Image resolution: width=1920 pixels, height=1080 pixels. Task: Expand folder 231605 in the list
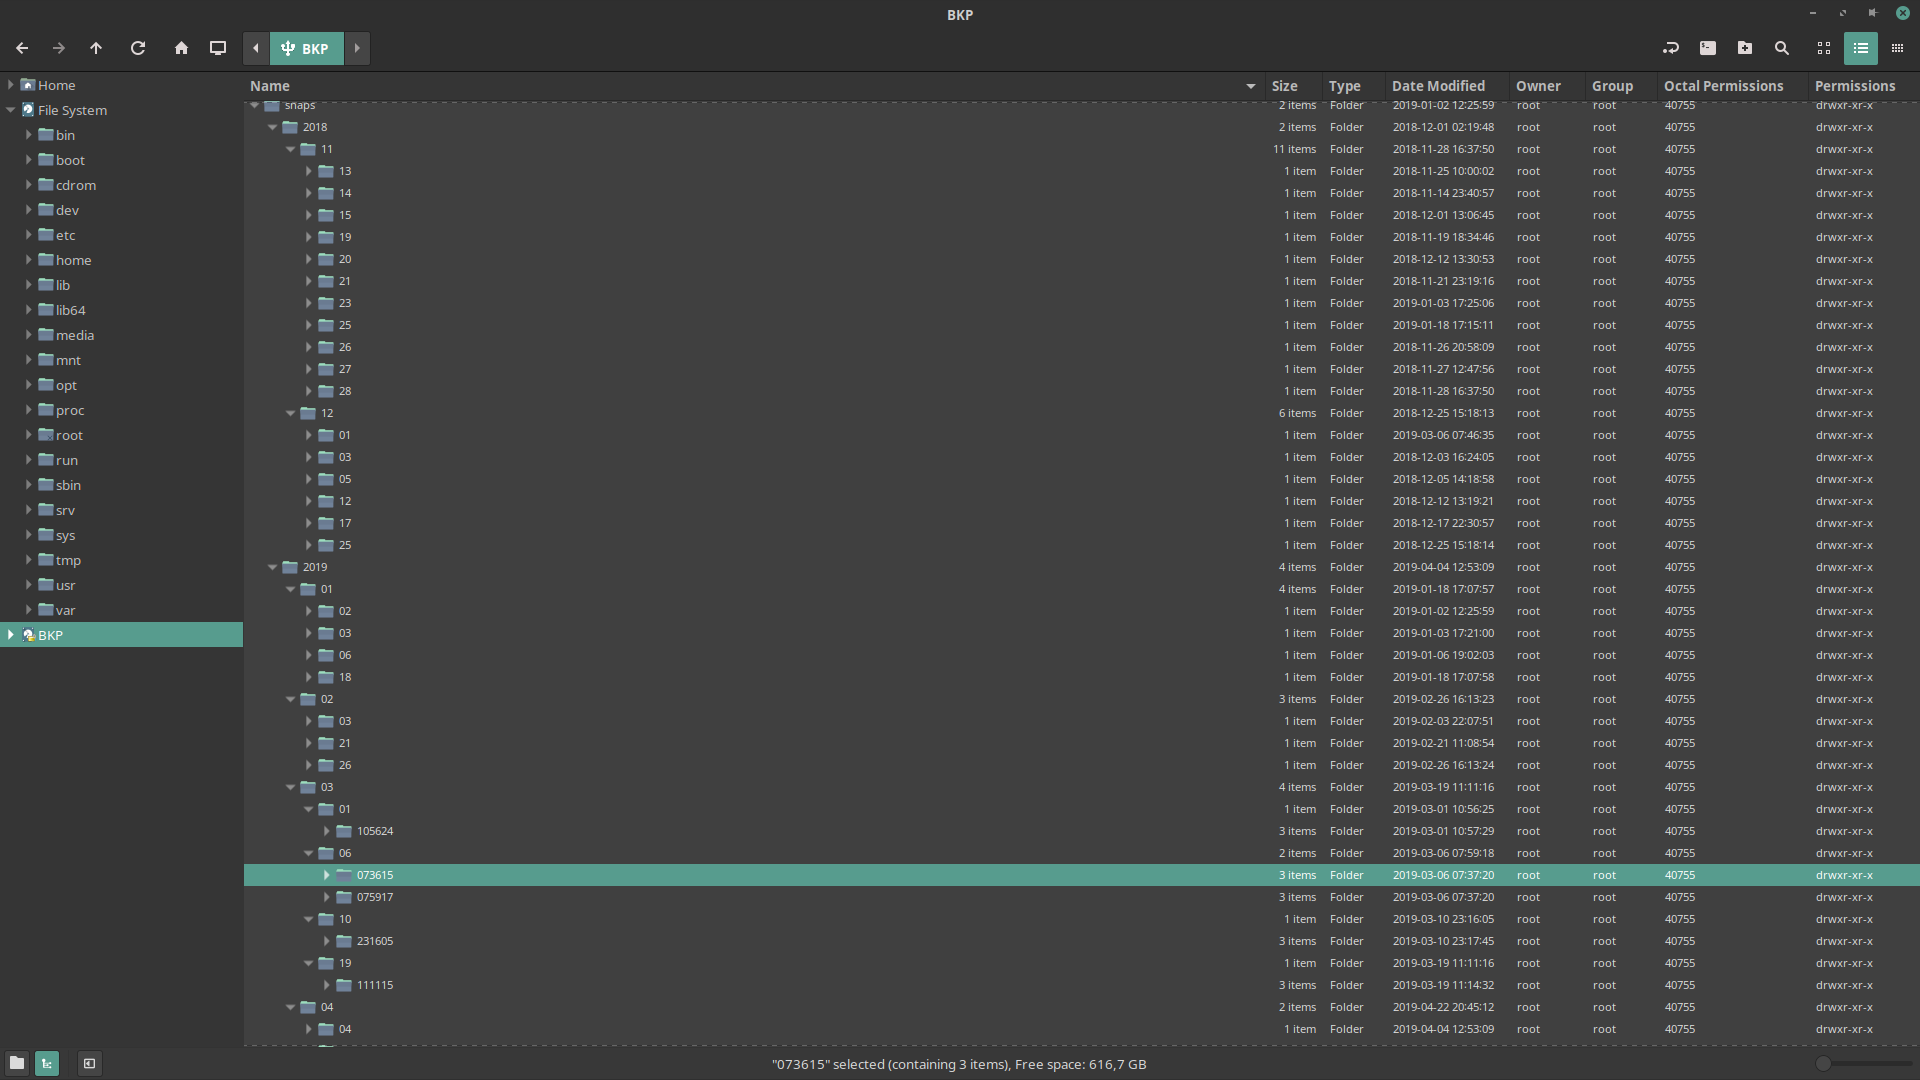point(327,941)
